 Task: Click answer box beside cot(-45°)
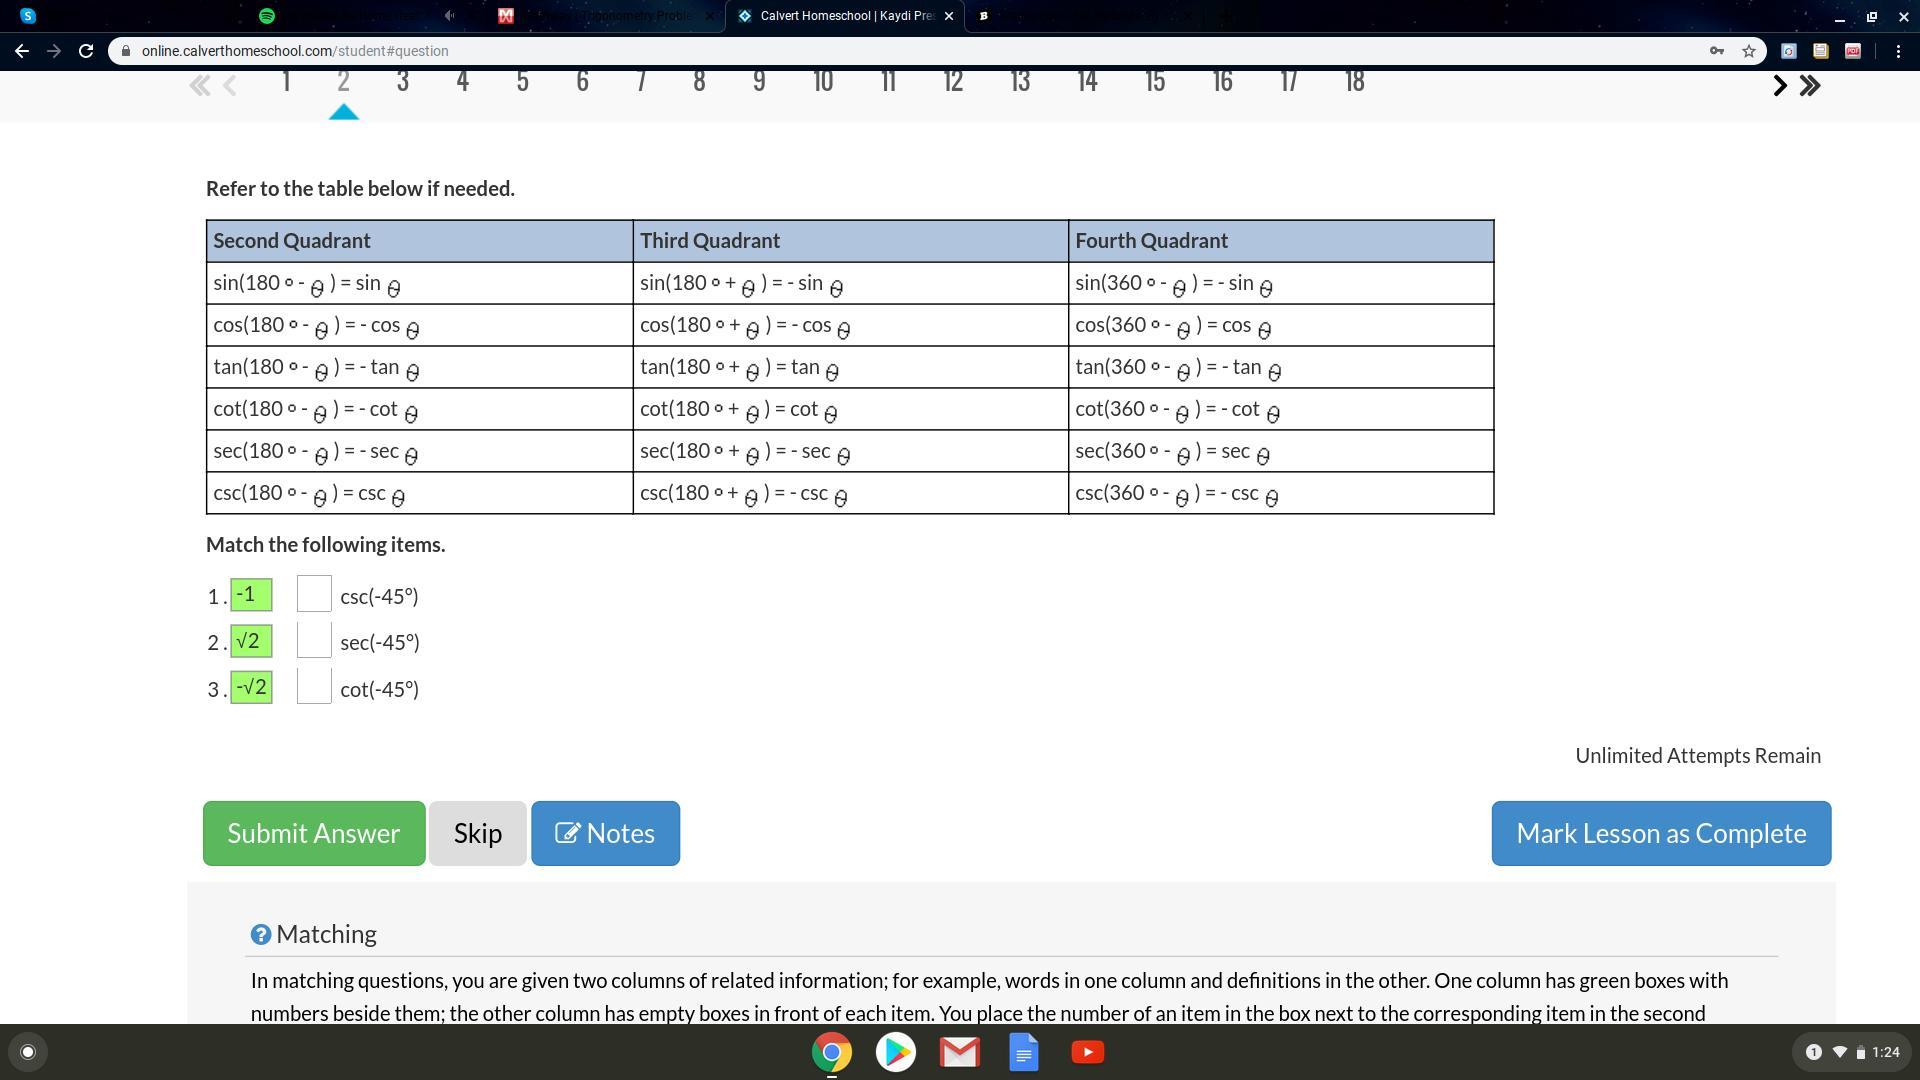click(314, 687)
